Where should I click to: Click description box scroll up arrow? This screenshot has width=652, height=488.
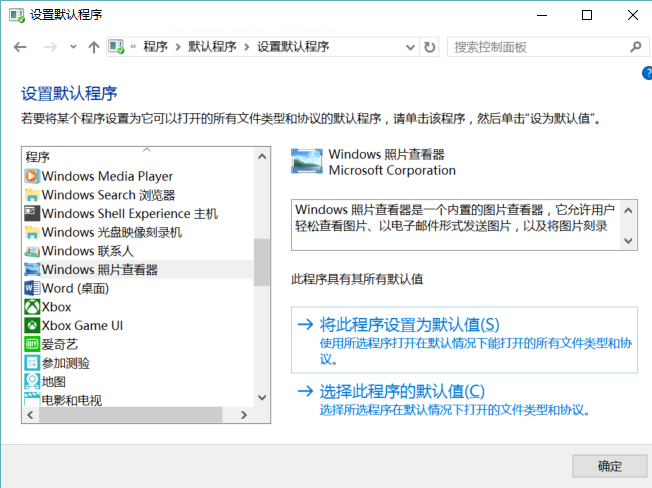point(628,210)
